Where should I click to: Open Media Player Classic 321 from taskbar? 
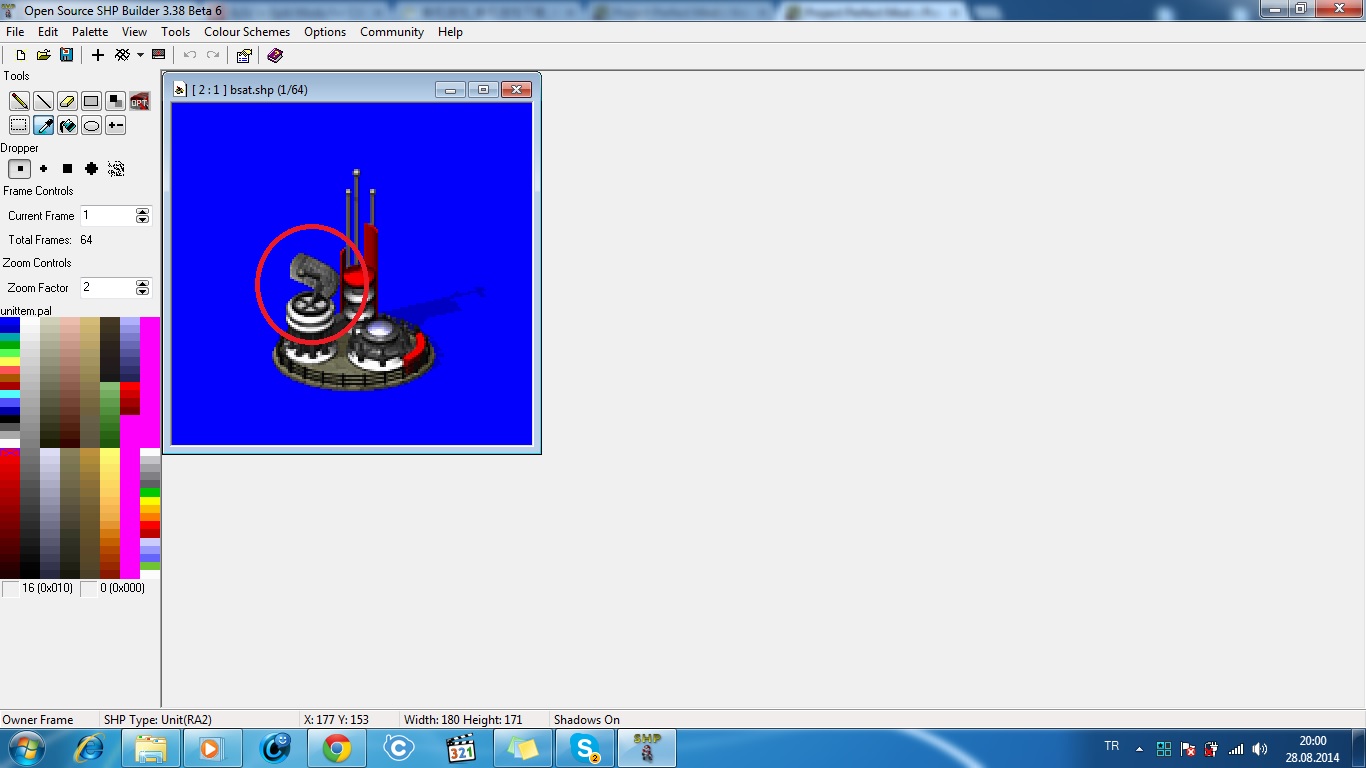461,748
